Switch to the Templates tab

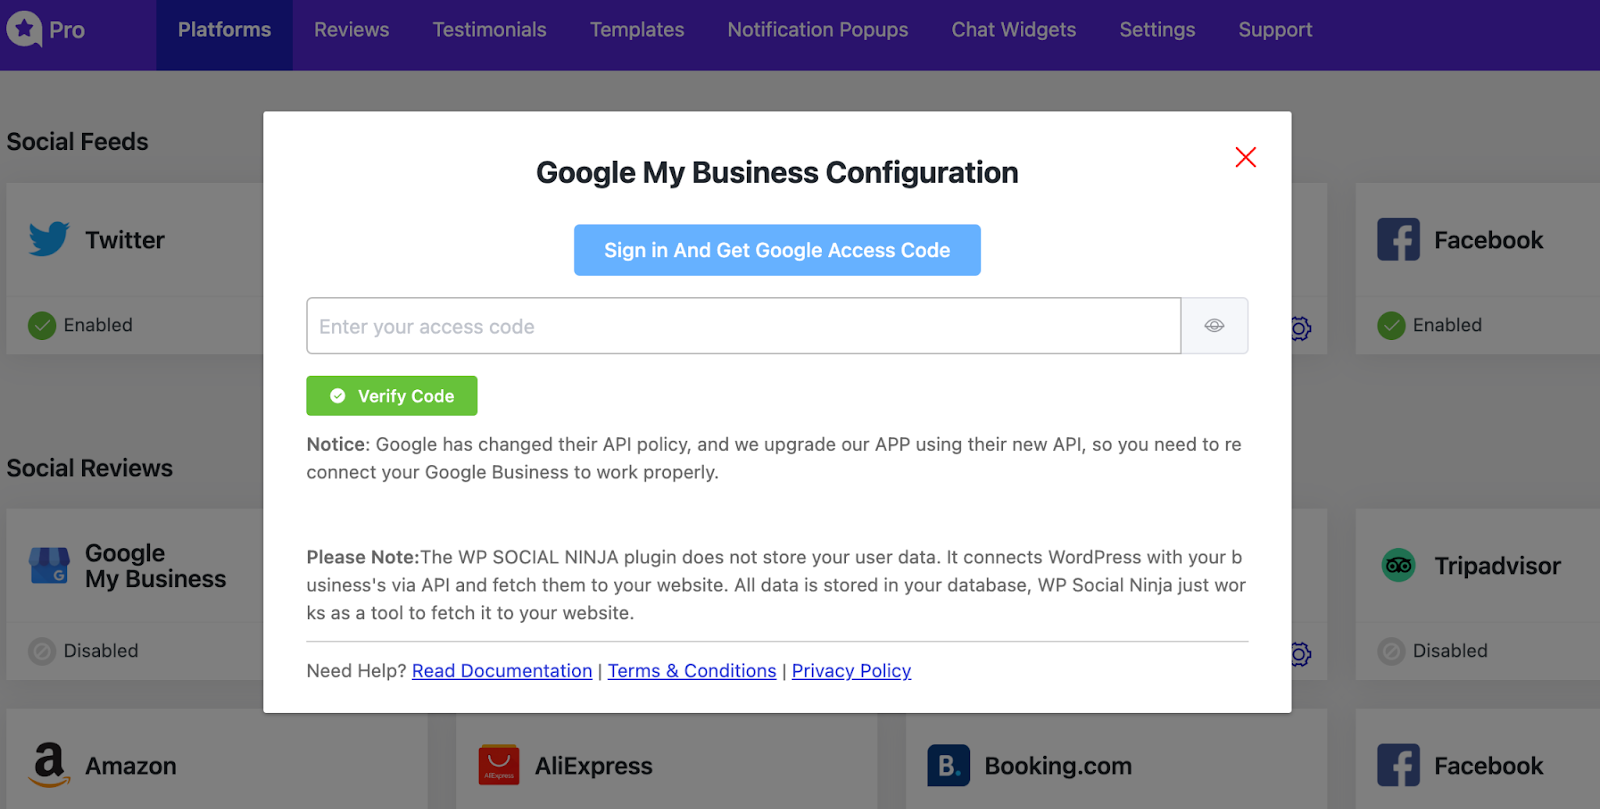(x=637, y=30)
